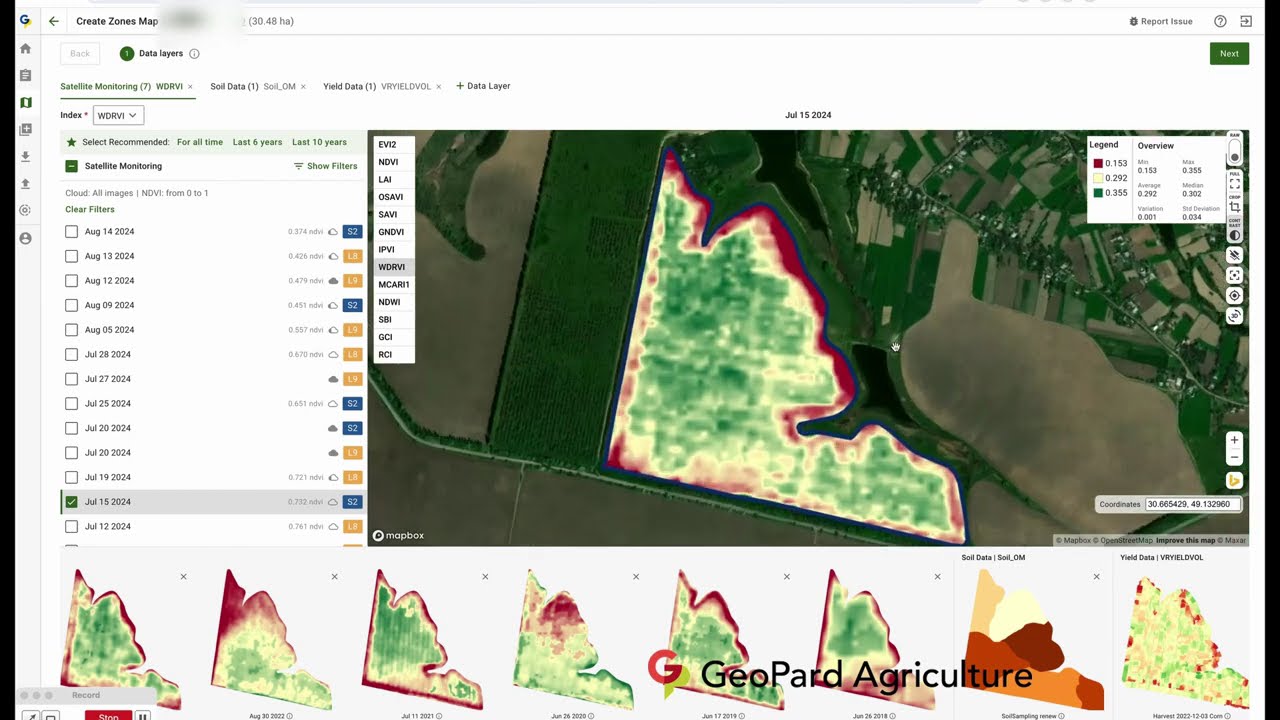Viewport: 1280px width, 720px height.
Task: Check the Aug 09 2024 image
Action: [71, 305]
